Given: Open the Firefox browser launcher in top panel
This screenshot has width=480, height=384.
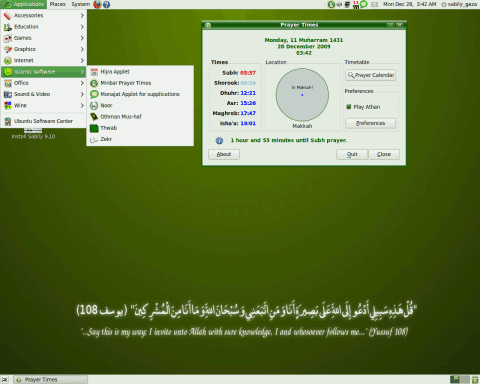Looking at the screenshot, I should point(97,4).
